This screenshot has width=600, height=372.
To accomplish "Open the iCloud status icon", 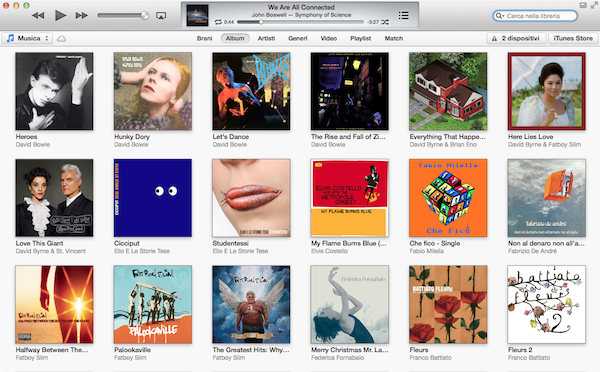I will [62, 38].
